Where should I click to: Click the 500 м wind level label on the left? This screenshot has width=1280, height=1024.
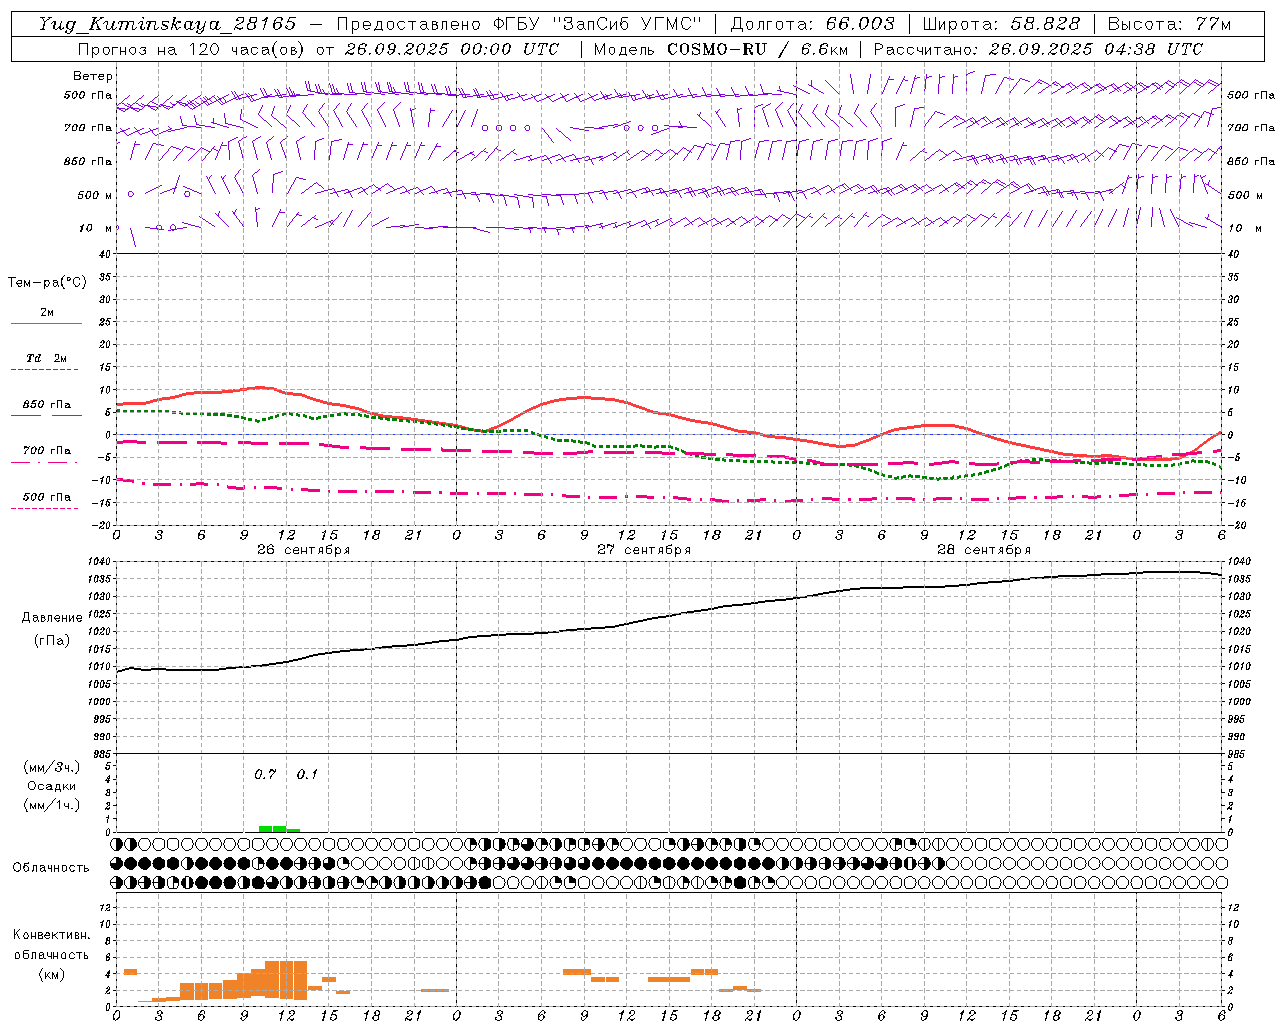point(95,195)
